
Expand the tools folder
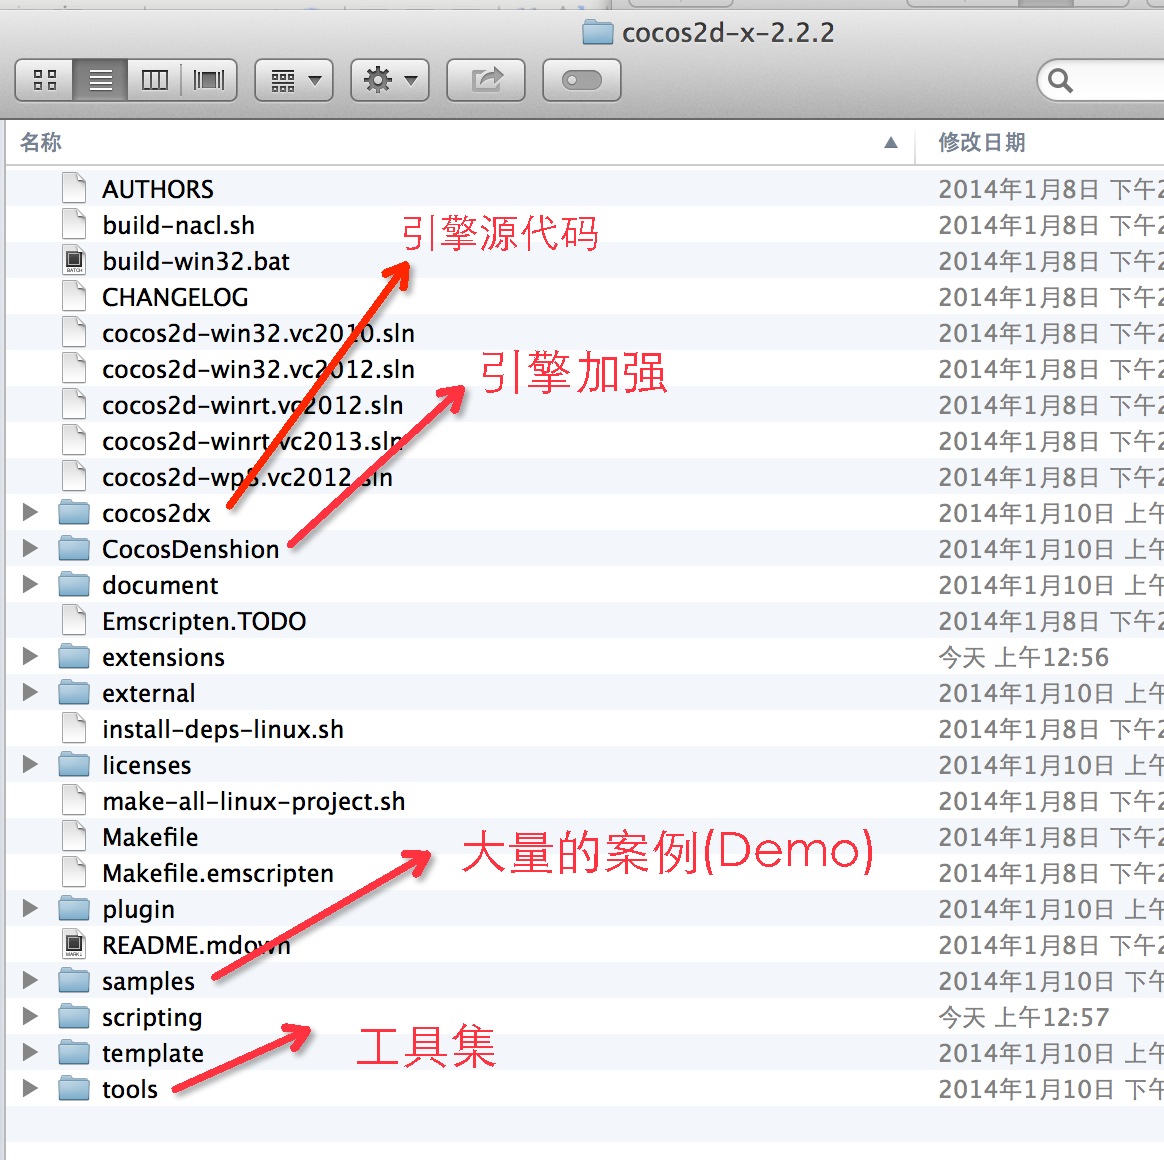(x=30, y=1088)
